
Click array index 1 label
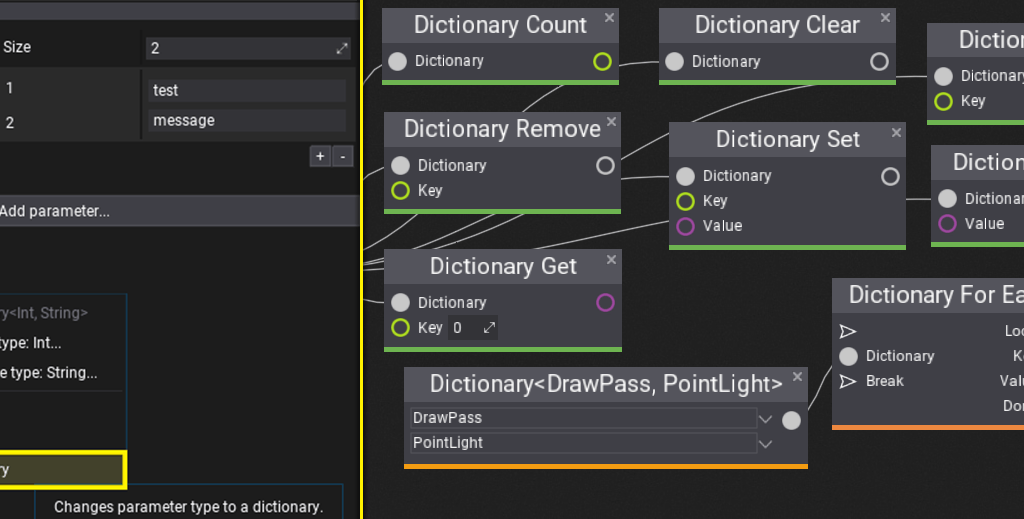[9, 88]
